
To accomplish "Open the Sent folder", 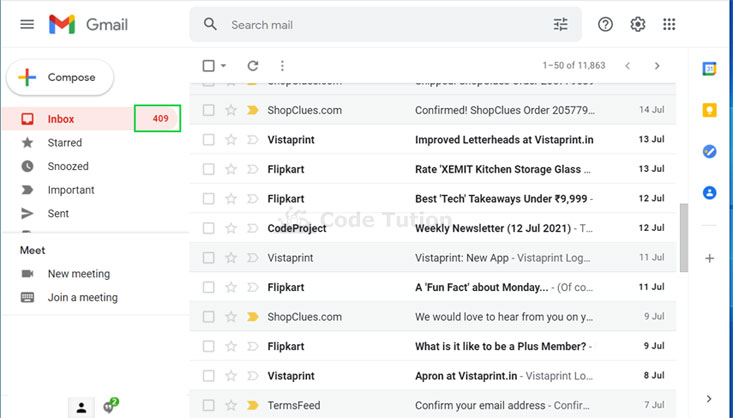I will pos(58,213).
